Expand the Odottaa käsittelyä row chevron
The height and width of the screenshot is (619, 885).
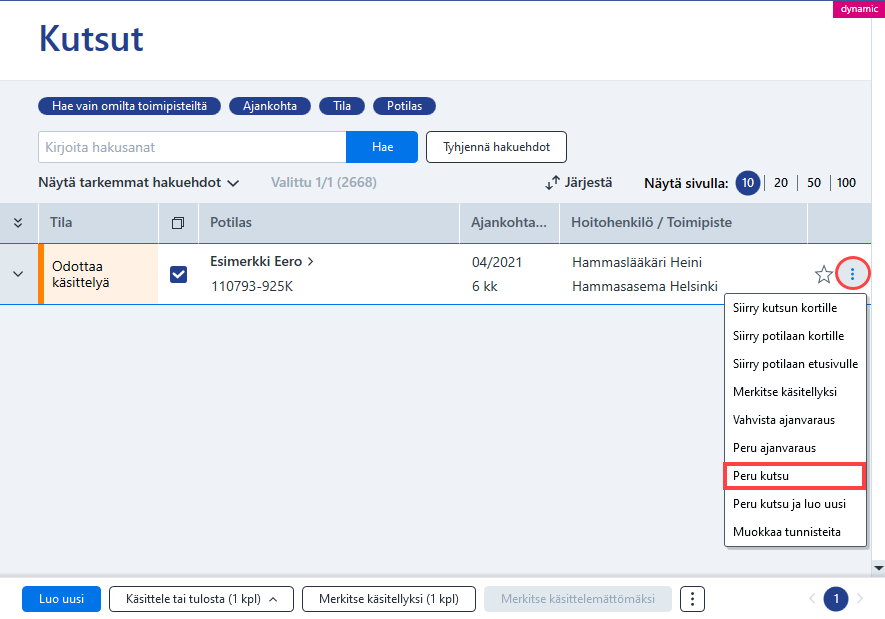pyautogui.click(x=18, y=274)
